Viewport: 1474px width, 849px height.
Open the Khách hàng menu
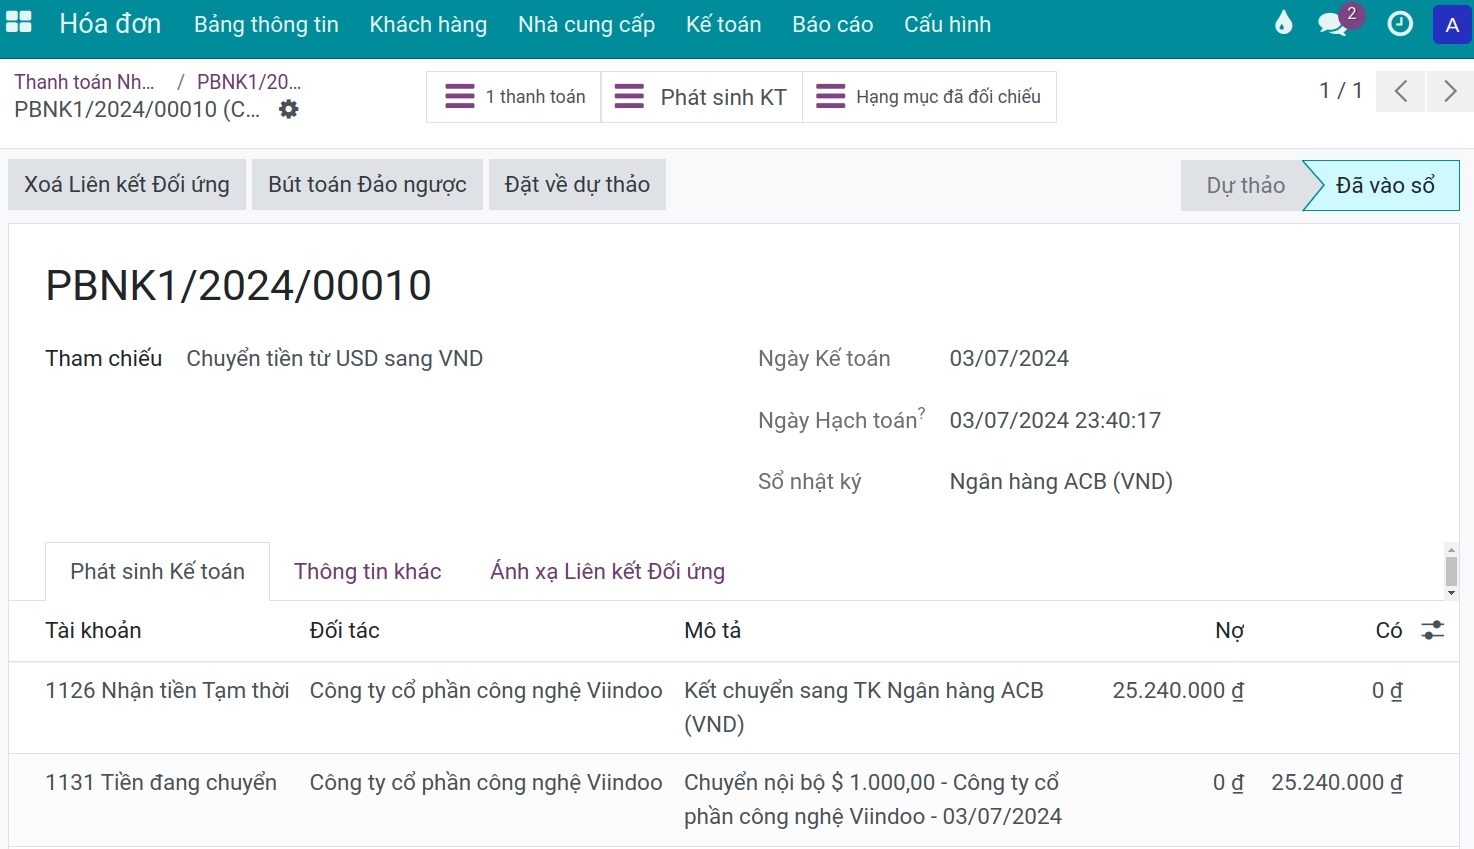[428, 24]
